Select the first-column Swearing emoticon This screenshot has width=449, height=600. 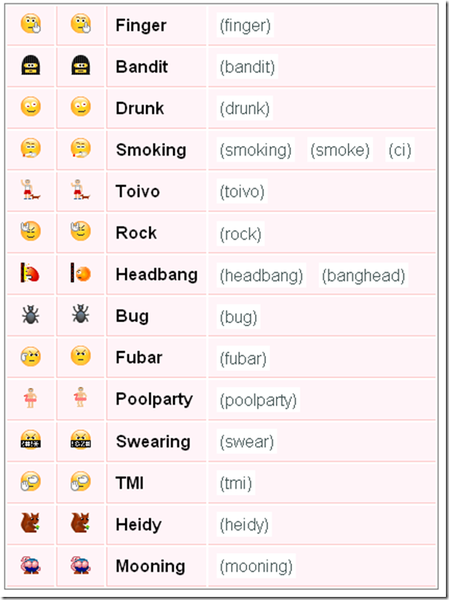click(31, 439)
